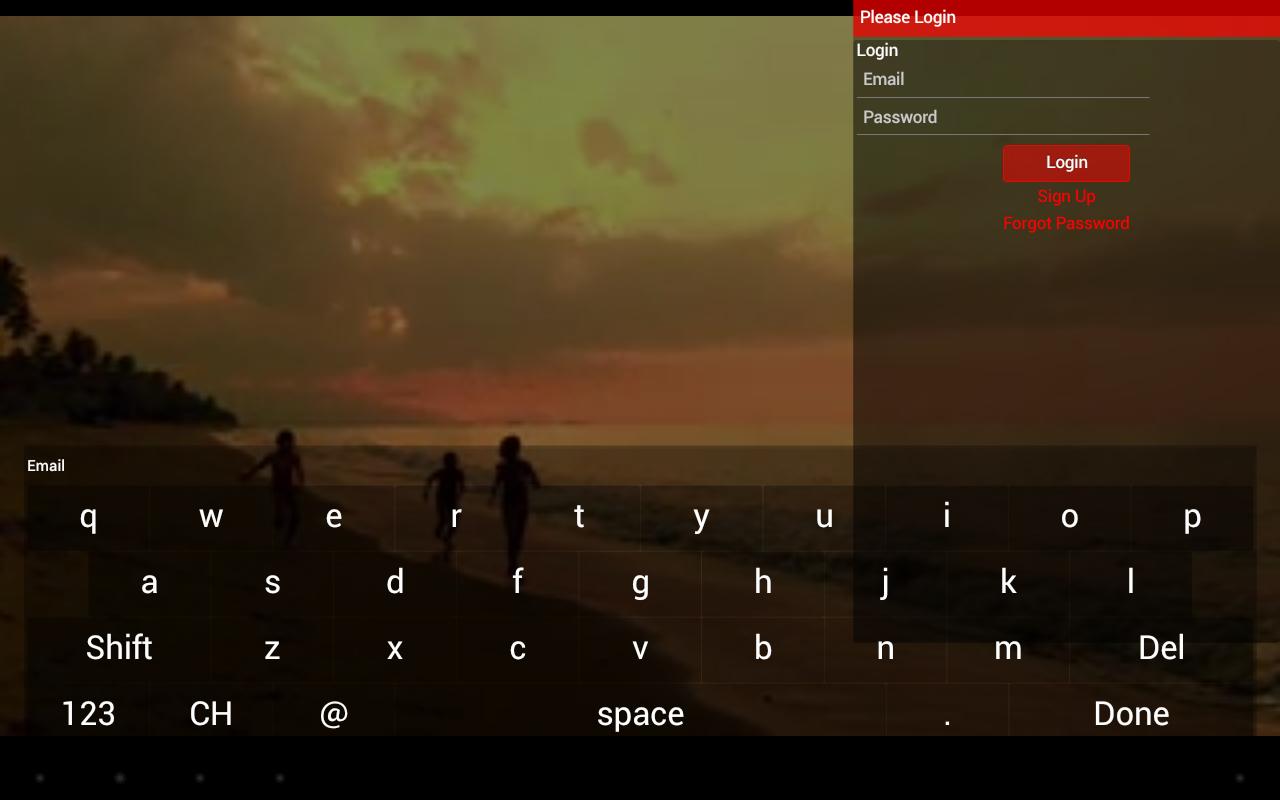Tap the v key on the keyboard
Viewport: 1280px width, 800px height.
pos(640,648)
